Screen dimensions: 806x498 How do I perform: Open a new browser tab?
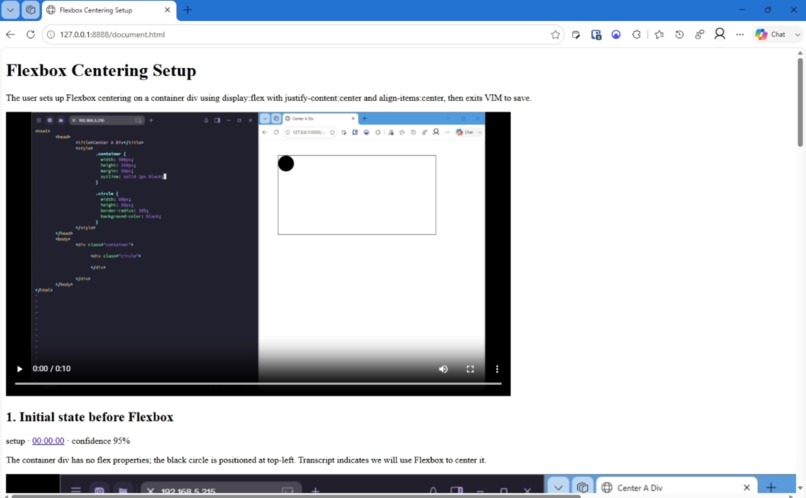[x=188, y=10]
